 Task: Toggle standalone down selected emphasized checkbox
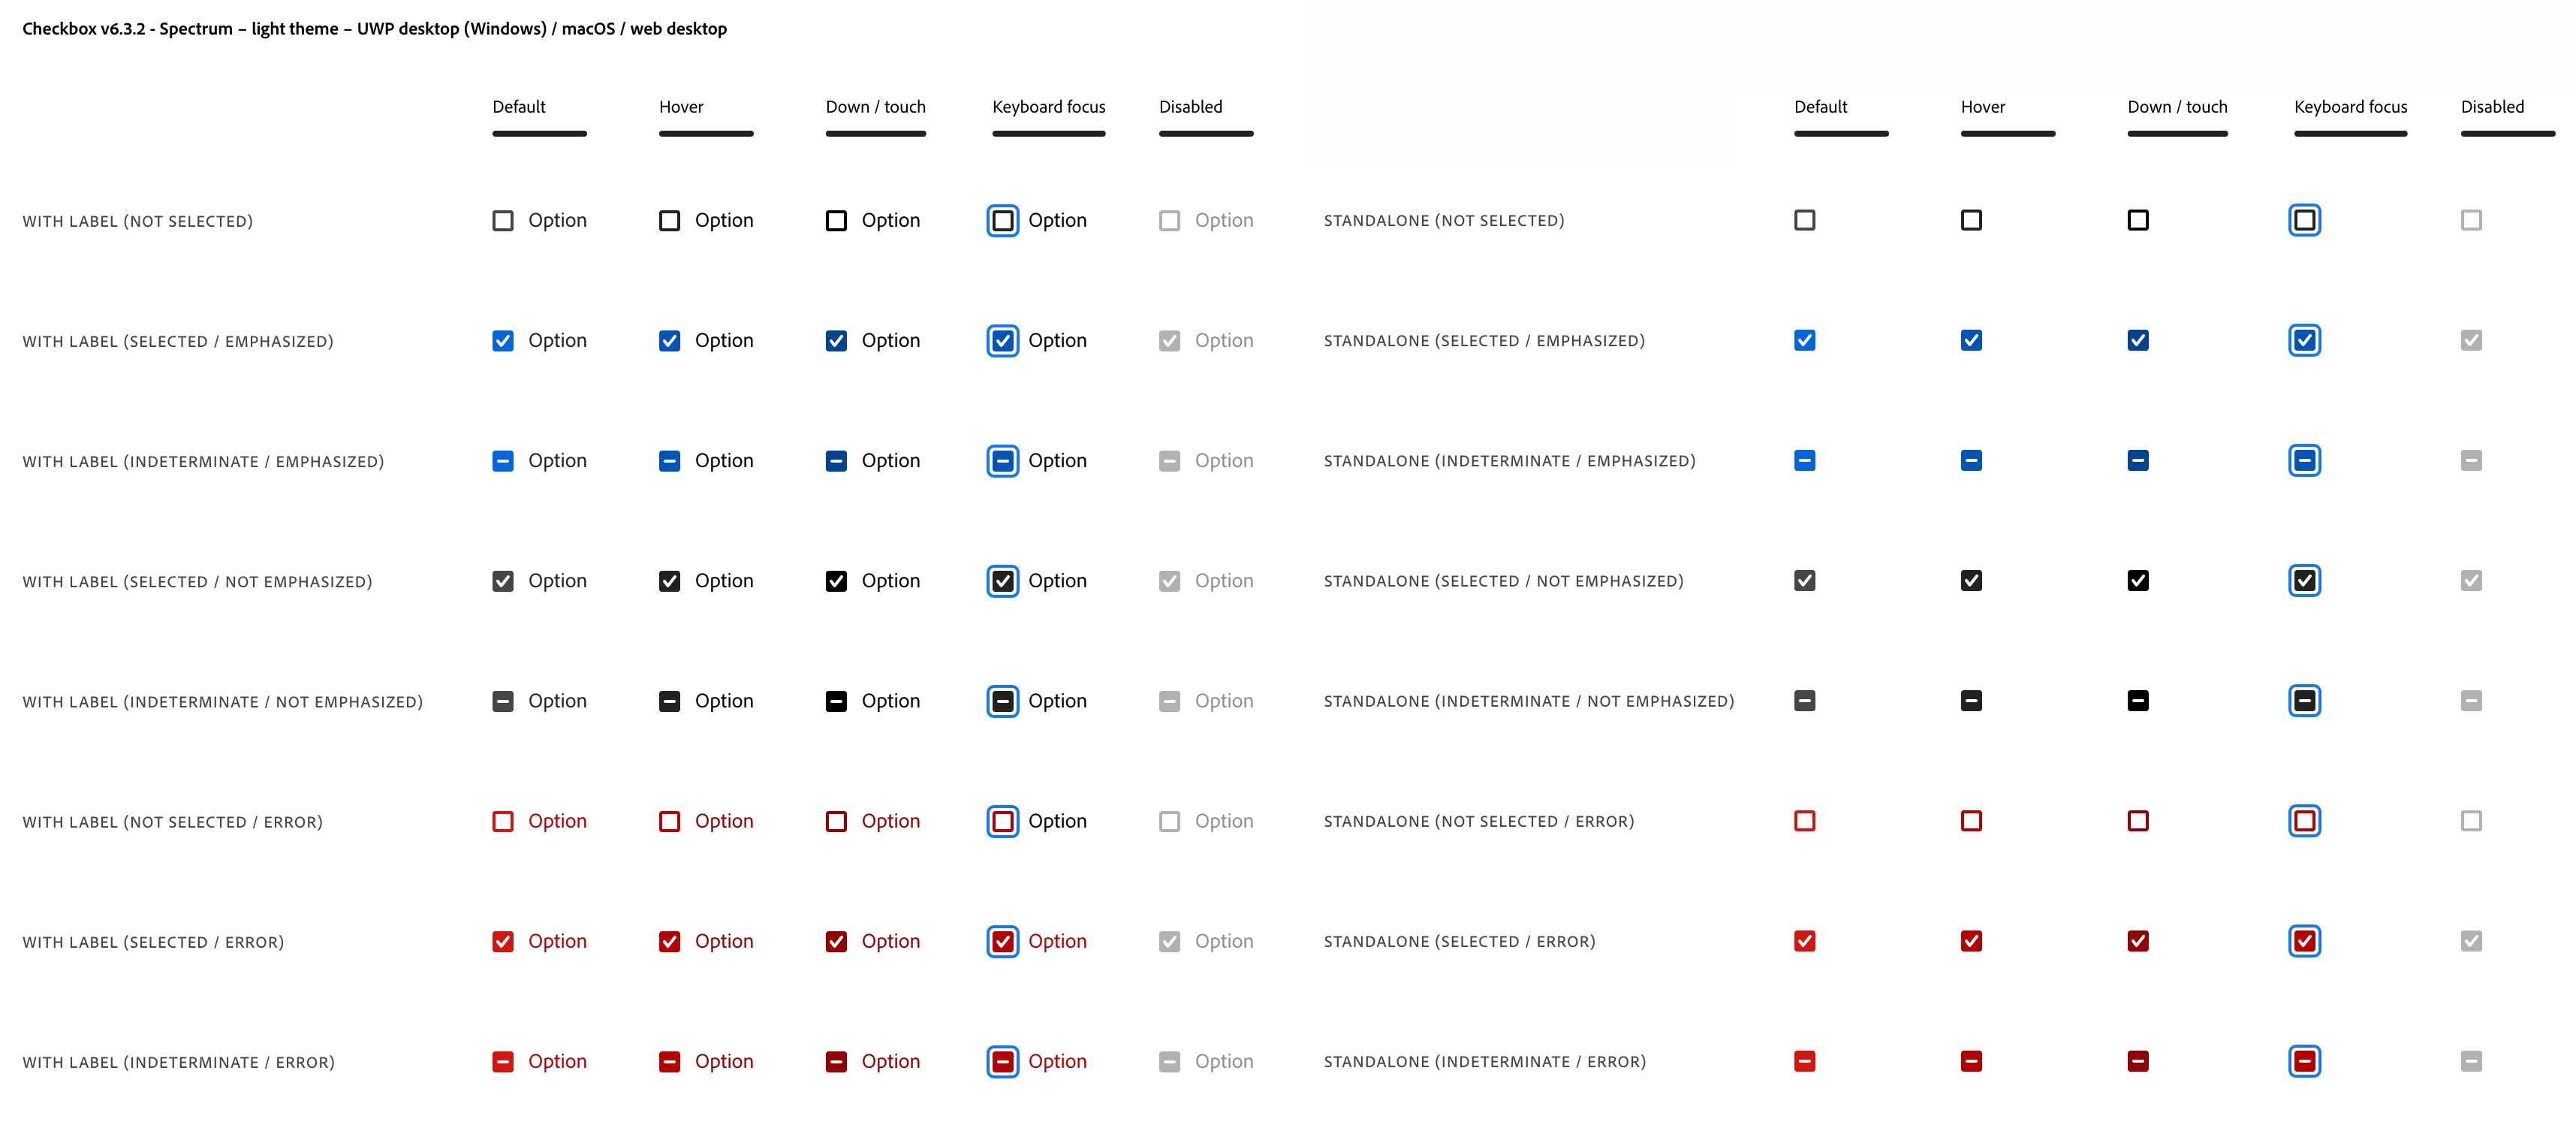(x=2138, y=340)
